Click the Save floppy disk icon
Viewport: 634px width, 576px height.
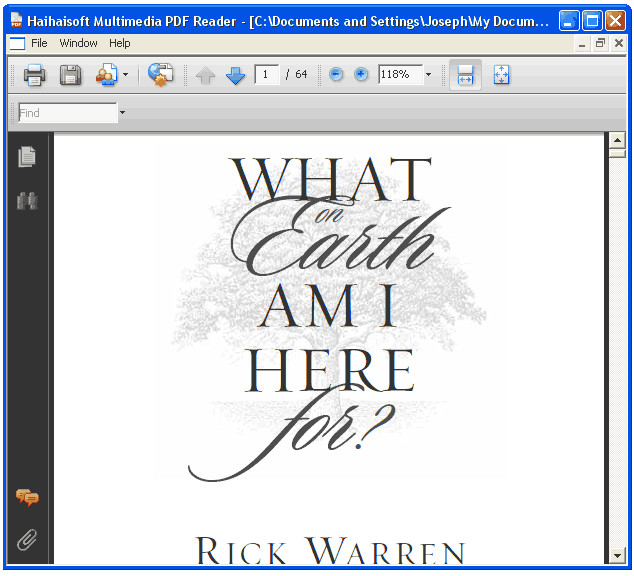pos(70,75)
